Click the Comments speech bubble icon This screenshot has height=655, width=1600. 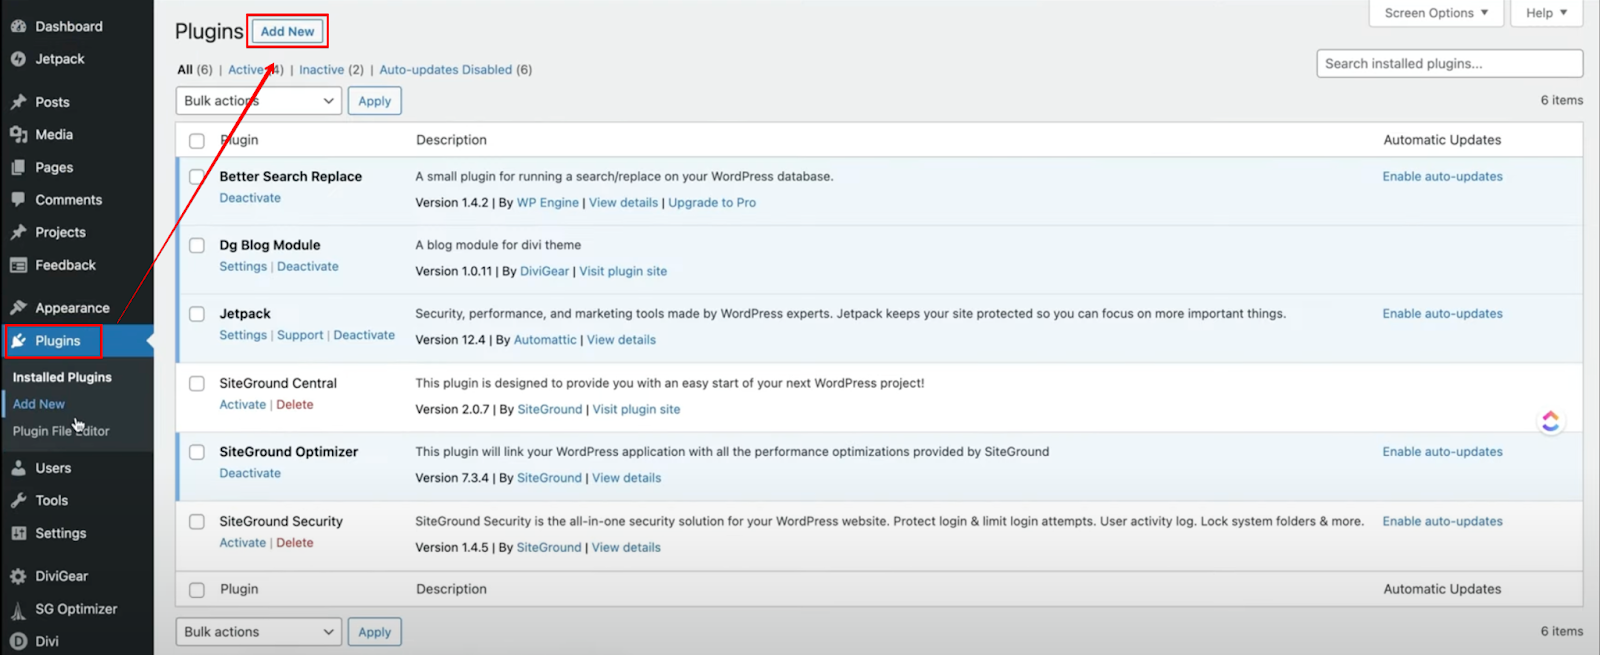click(18, 200)
